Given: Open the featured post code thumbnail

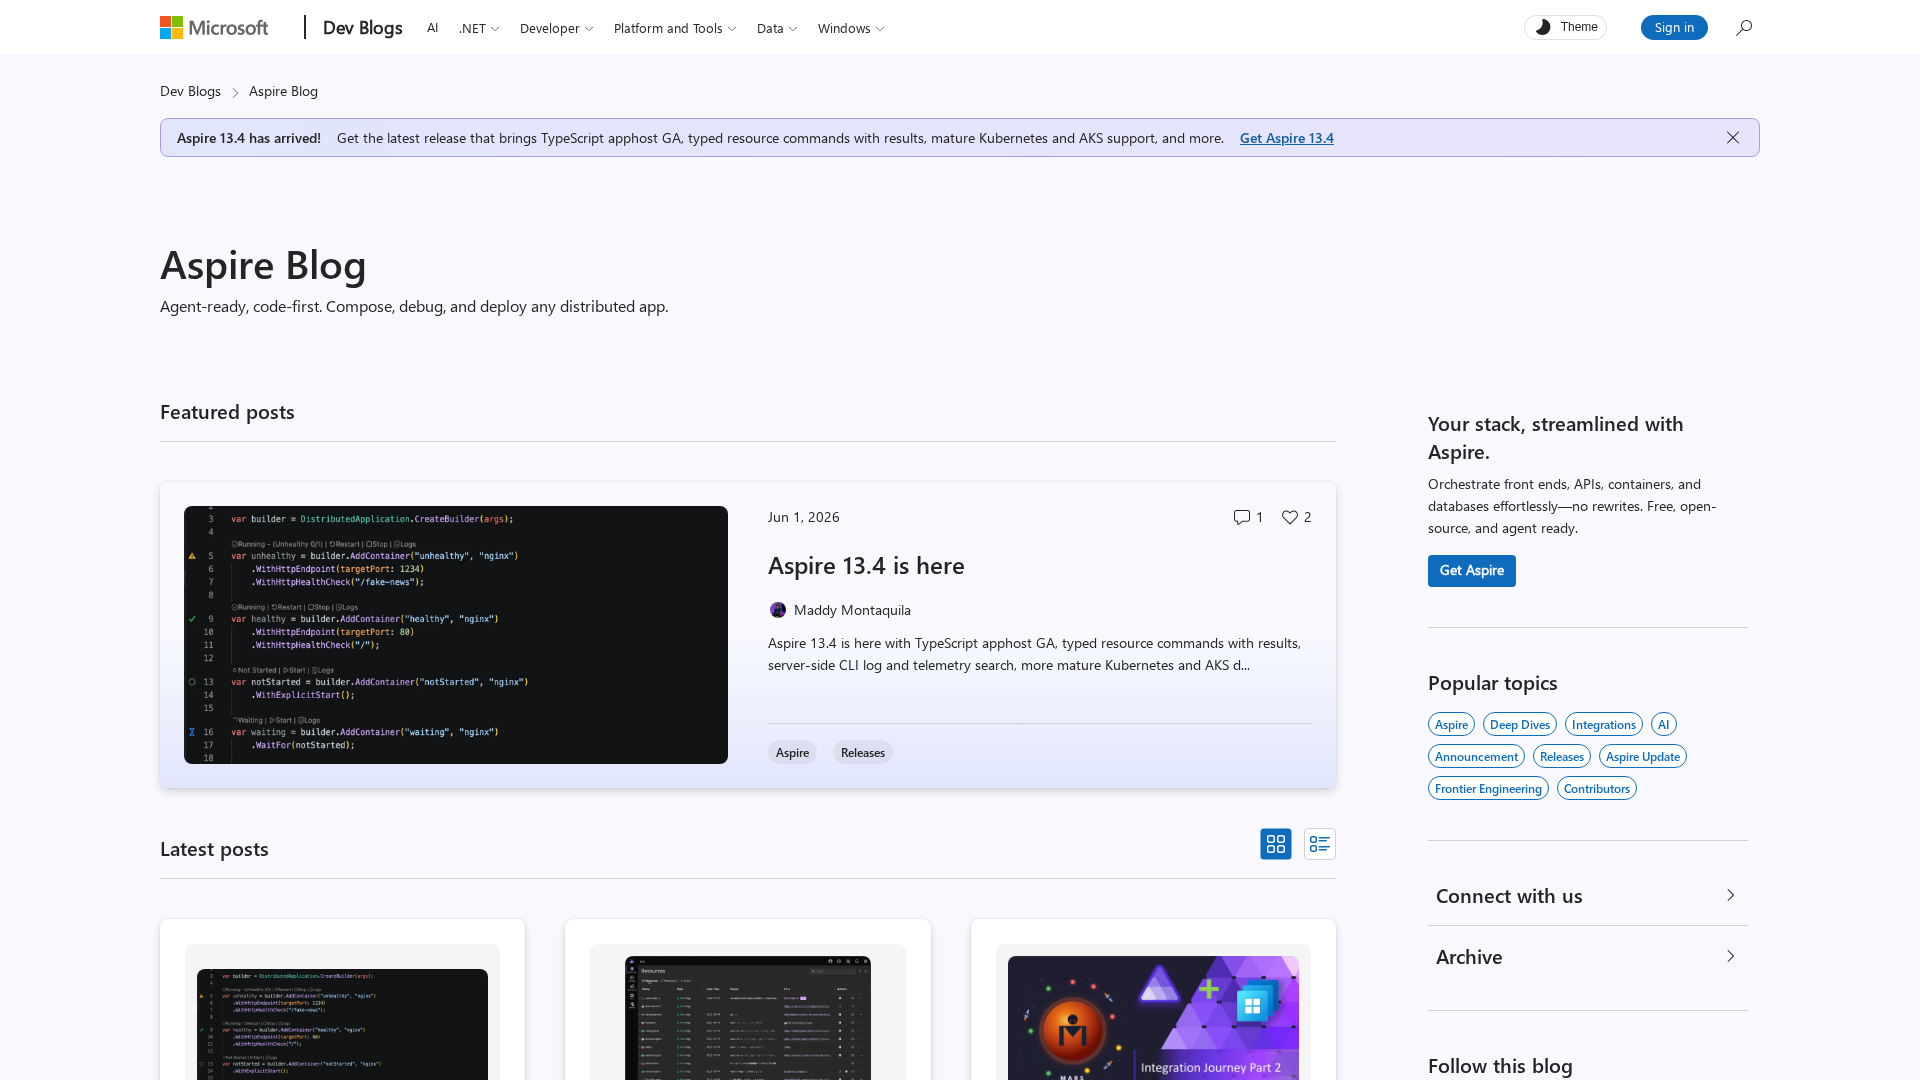Looking at the screenshot, I should 456,635.
